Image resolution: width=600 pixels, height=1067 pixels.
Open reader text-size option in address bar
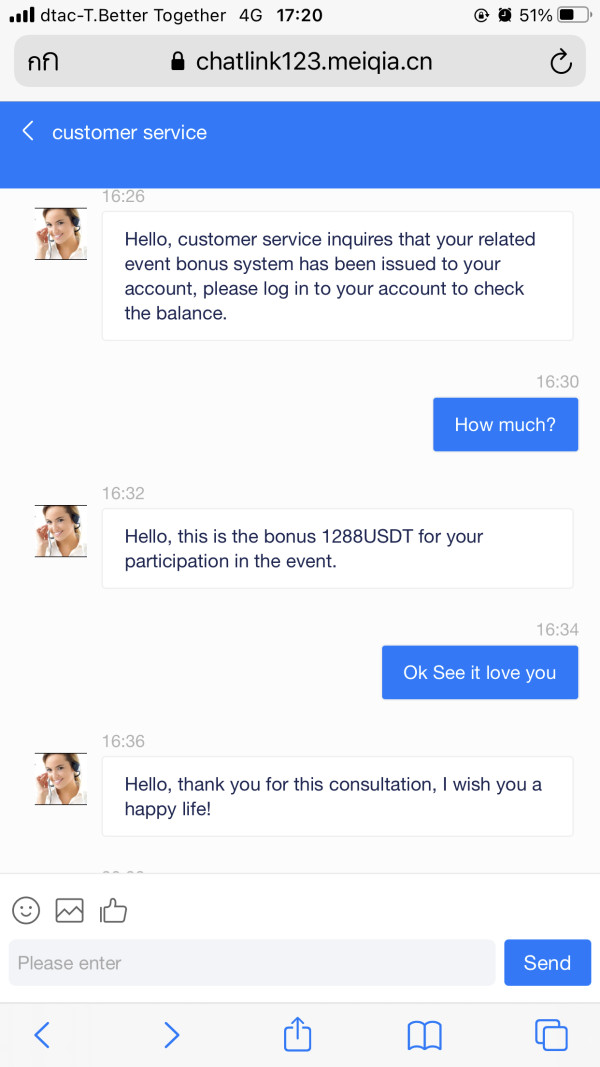pyautogui.click(x=43, y=62)
